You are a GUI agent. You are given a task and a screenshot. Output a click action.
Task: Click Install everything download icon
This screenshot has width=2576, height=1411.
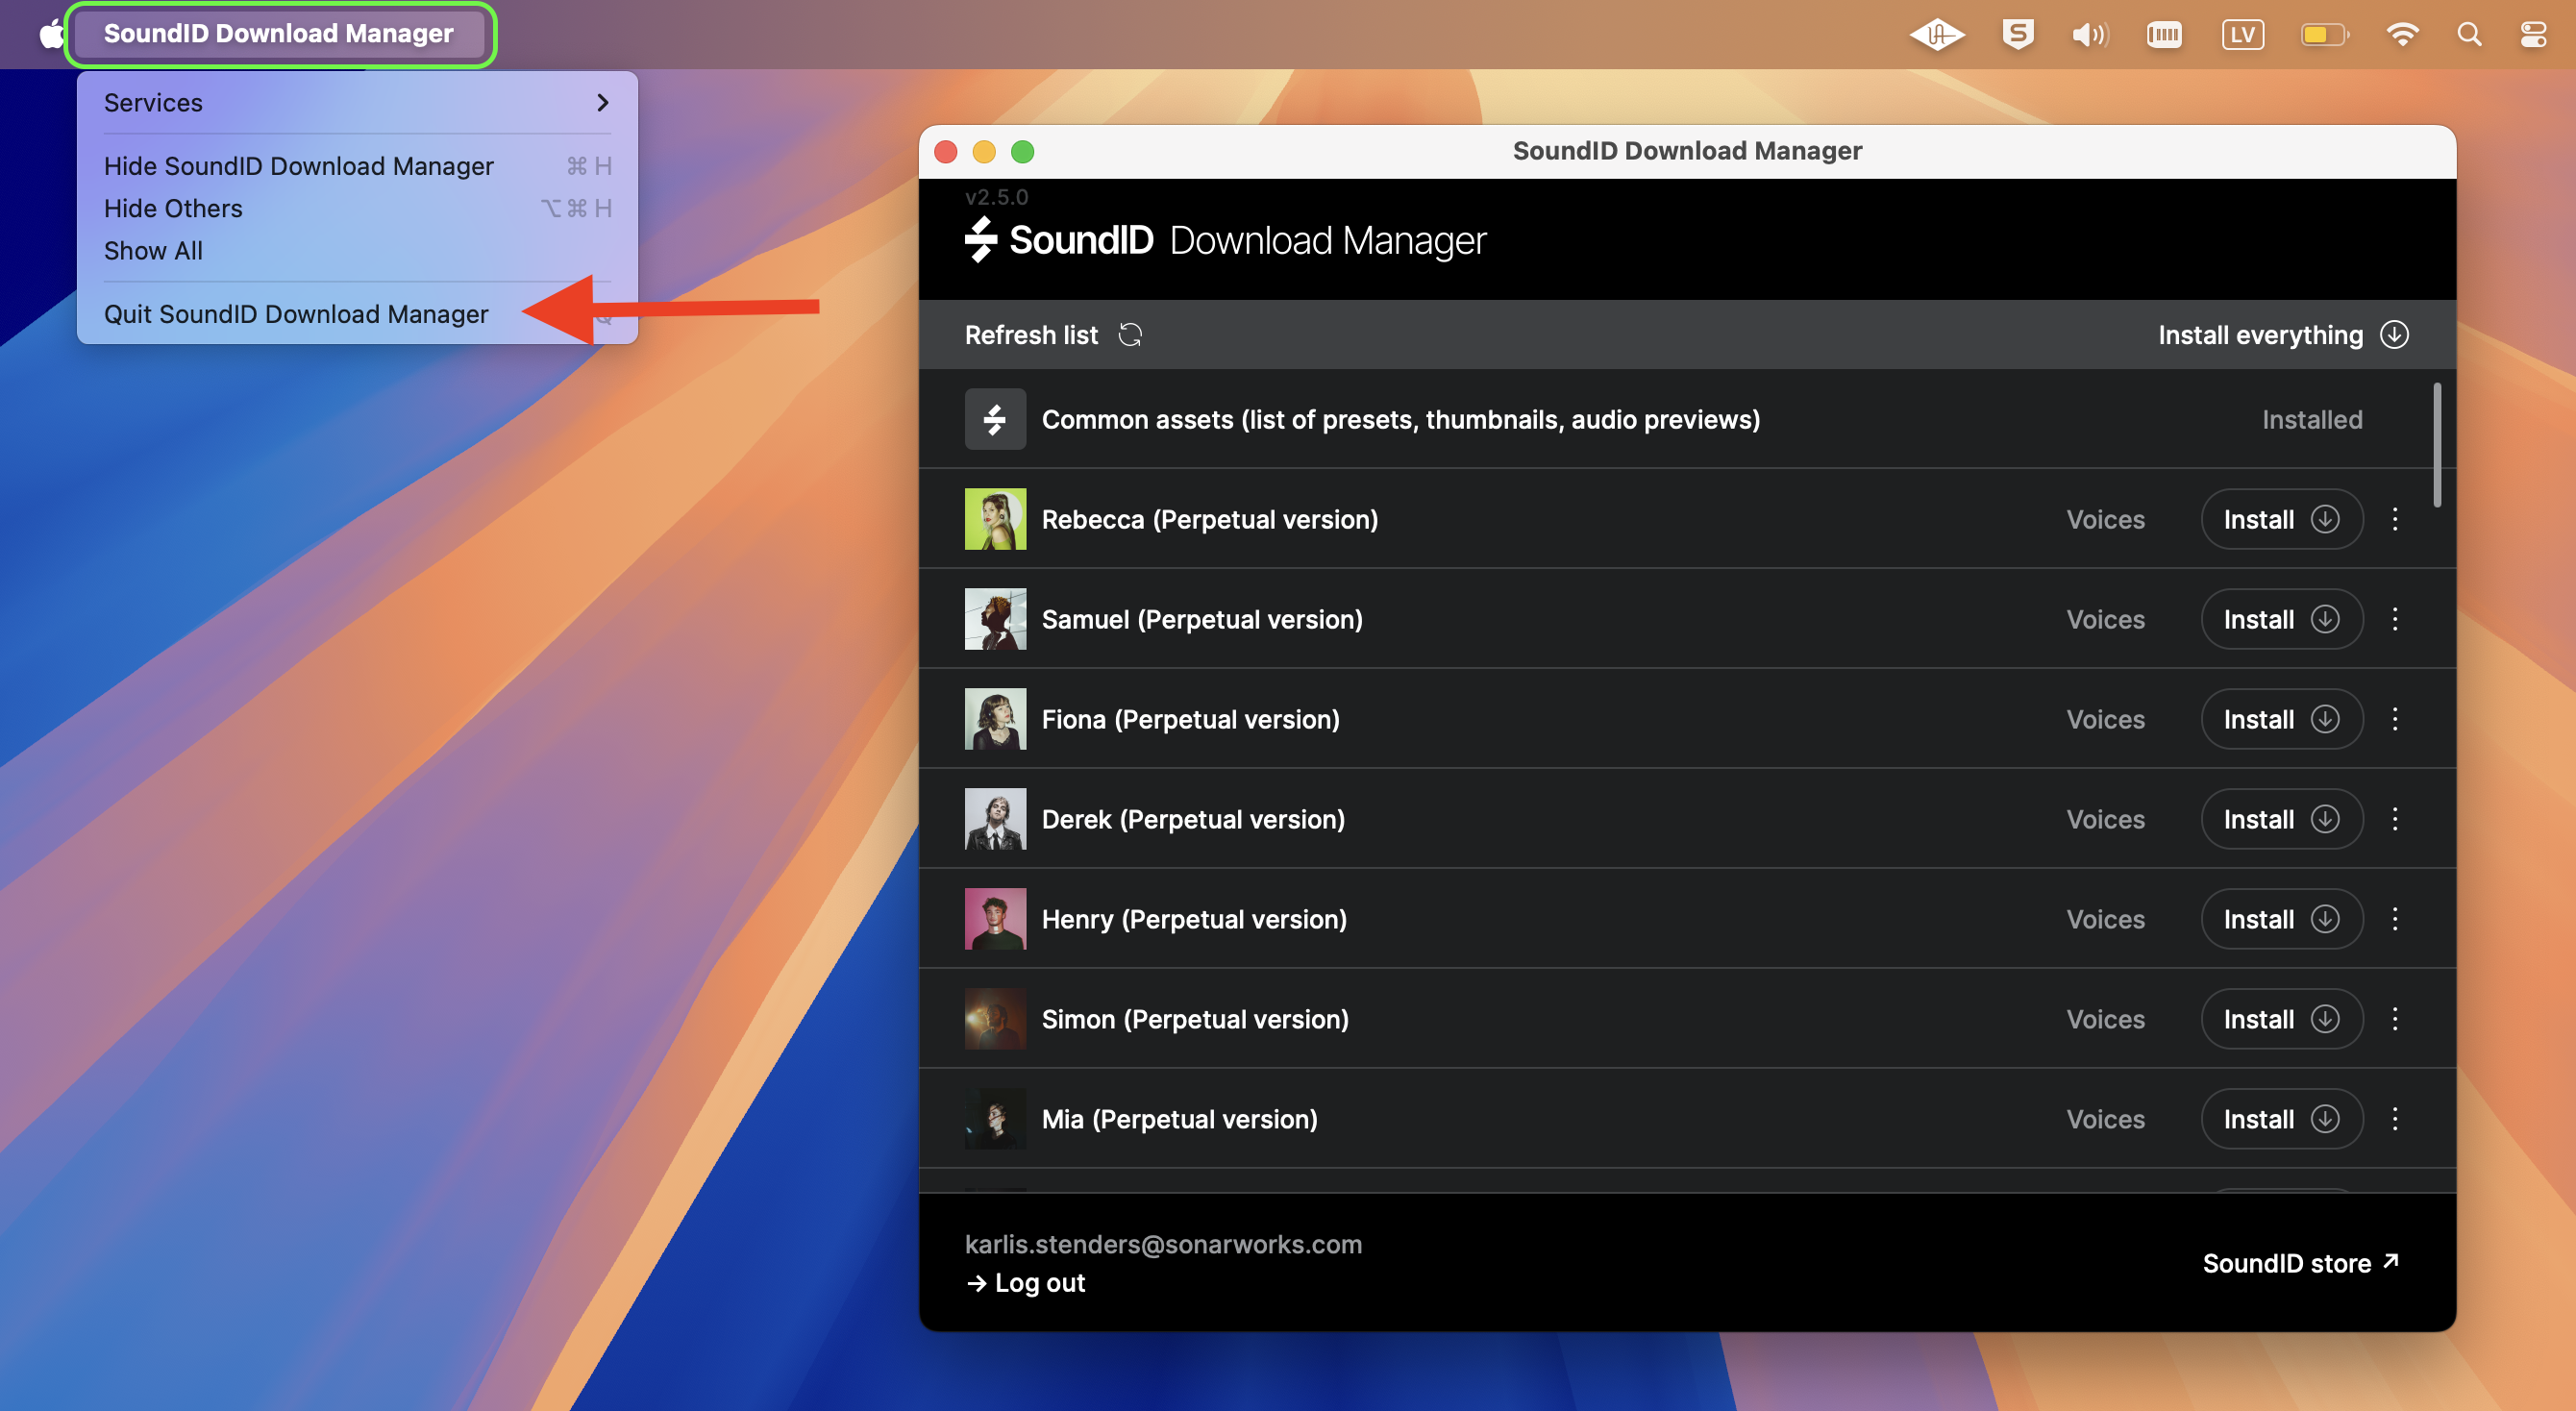click(2394, 334)
